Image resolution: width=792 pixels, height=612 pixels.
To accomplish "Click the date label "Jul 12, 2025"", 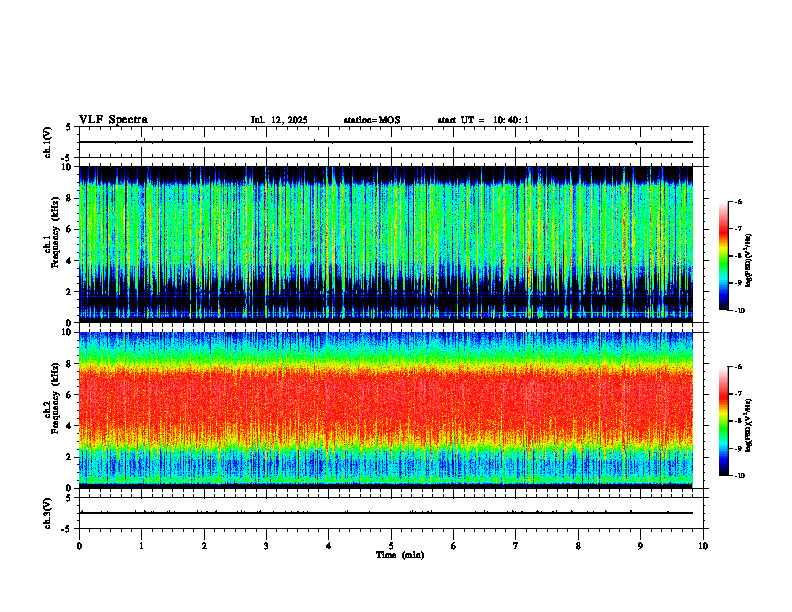I will click(x=279, y=120).
